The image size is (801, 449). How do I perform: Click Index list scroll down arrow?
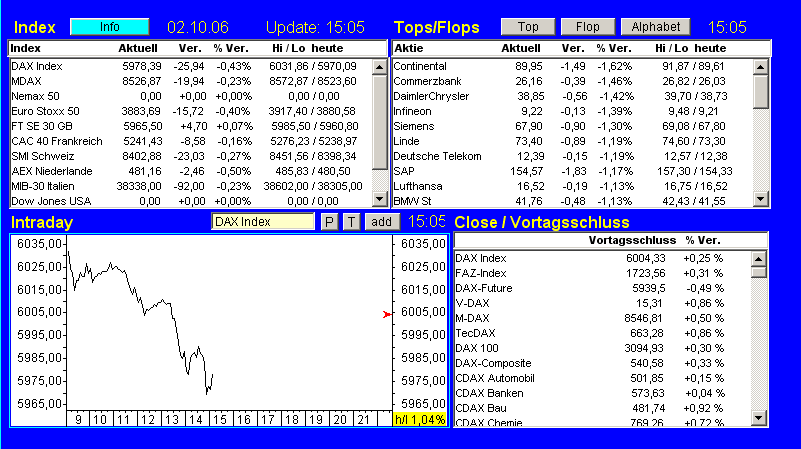tap(380, 199)
